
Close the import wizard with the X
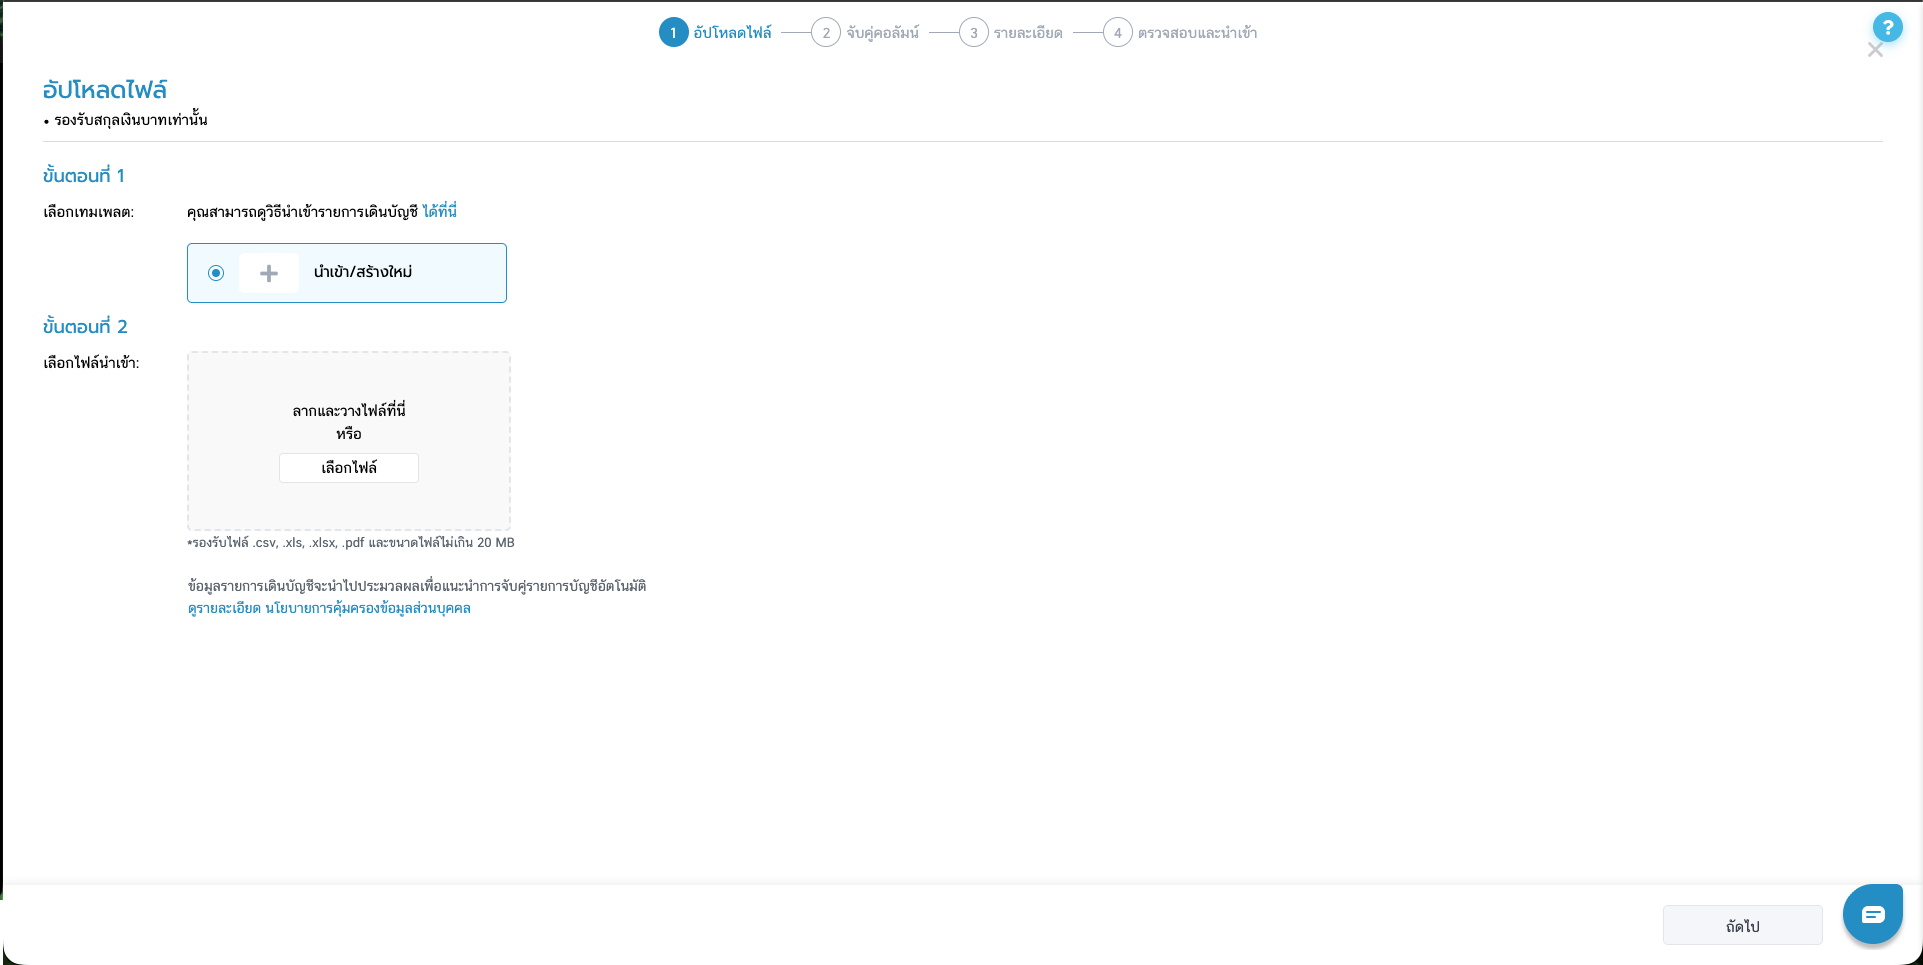click(1875, 50)
